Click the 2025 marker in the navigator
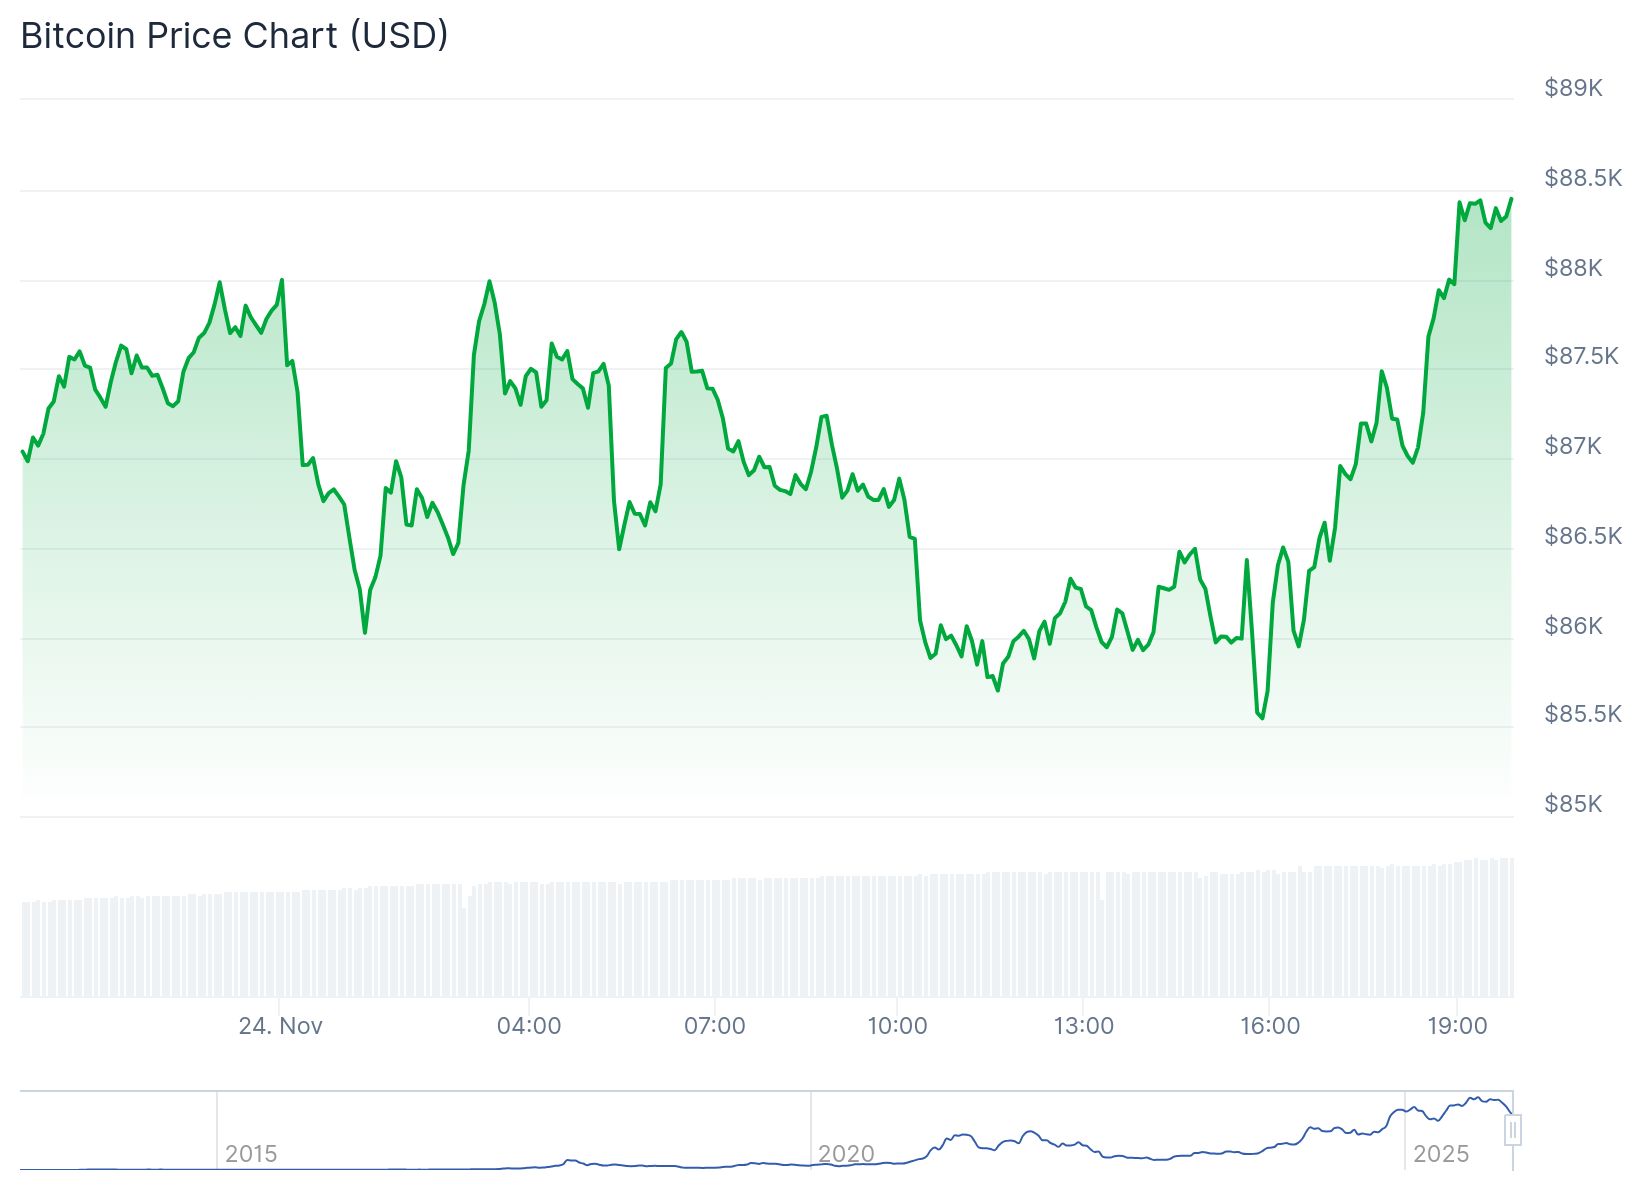 1441,1154
